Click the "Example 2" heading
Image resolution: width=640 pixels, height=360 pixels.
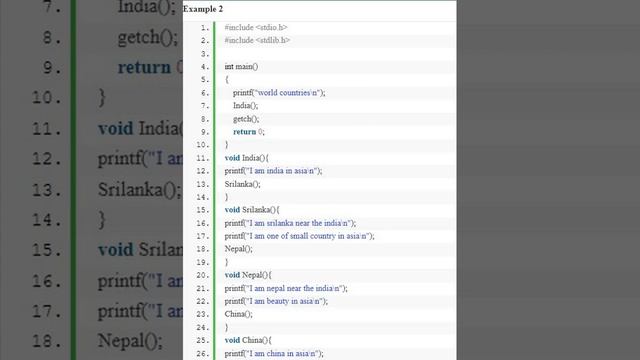pyautogui.click(x=203, y=9)
